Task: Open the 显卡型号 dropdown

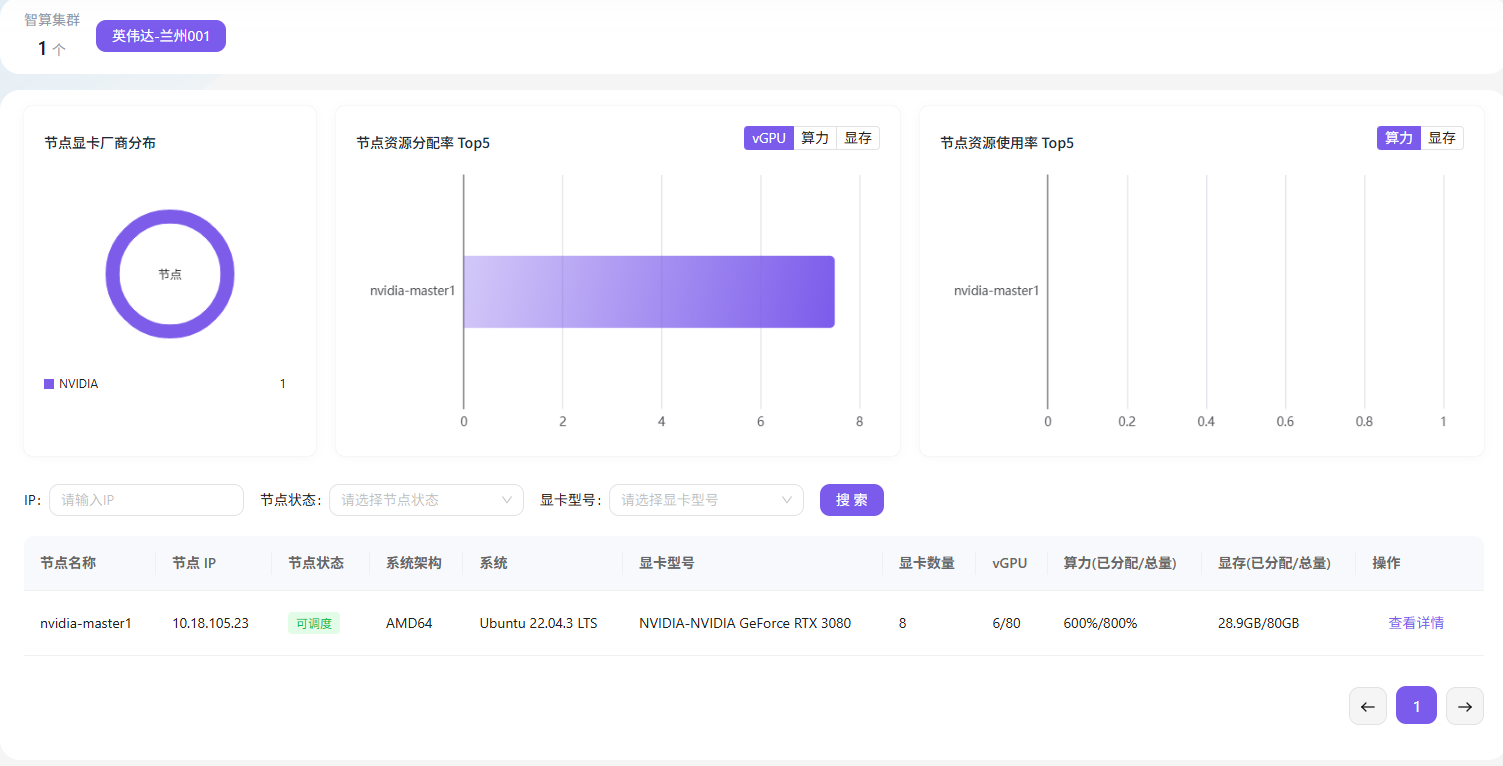Action: click(706, 500)
